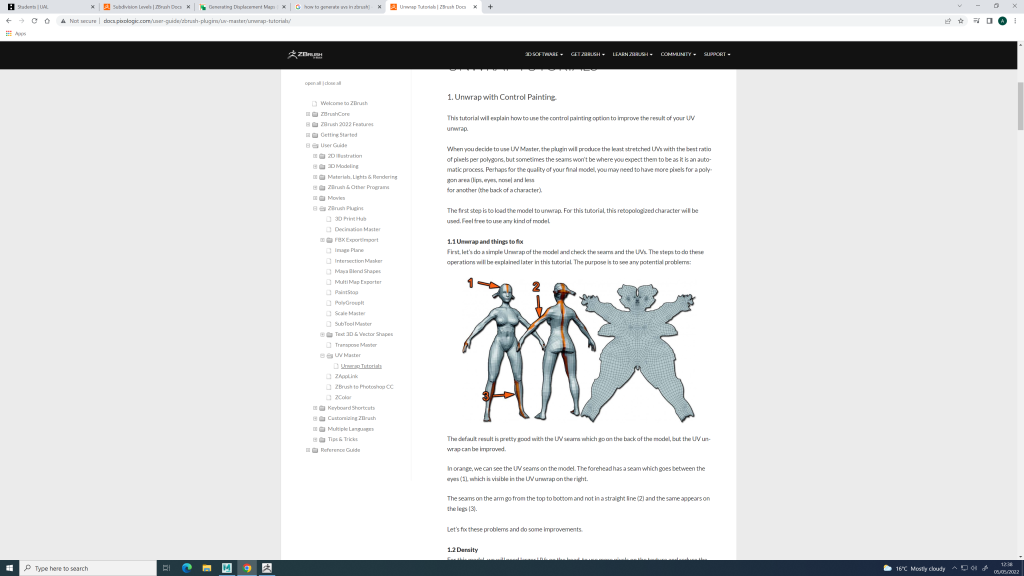Go back using browser back arrow
Image resolution: width=1024 pixels, height=576 pixels.
pos(8,21)
